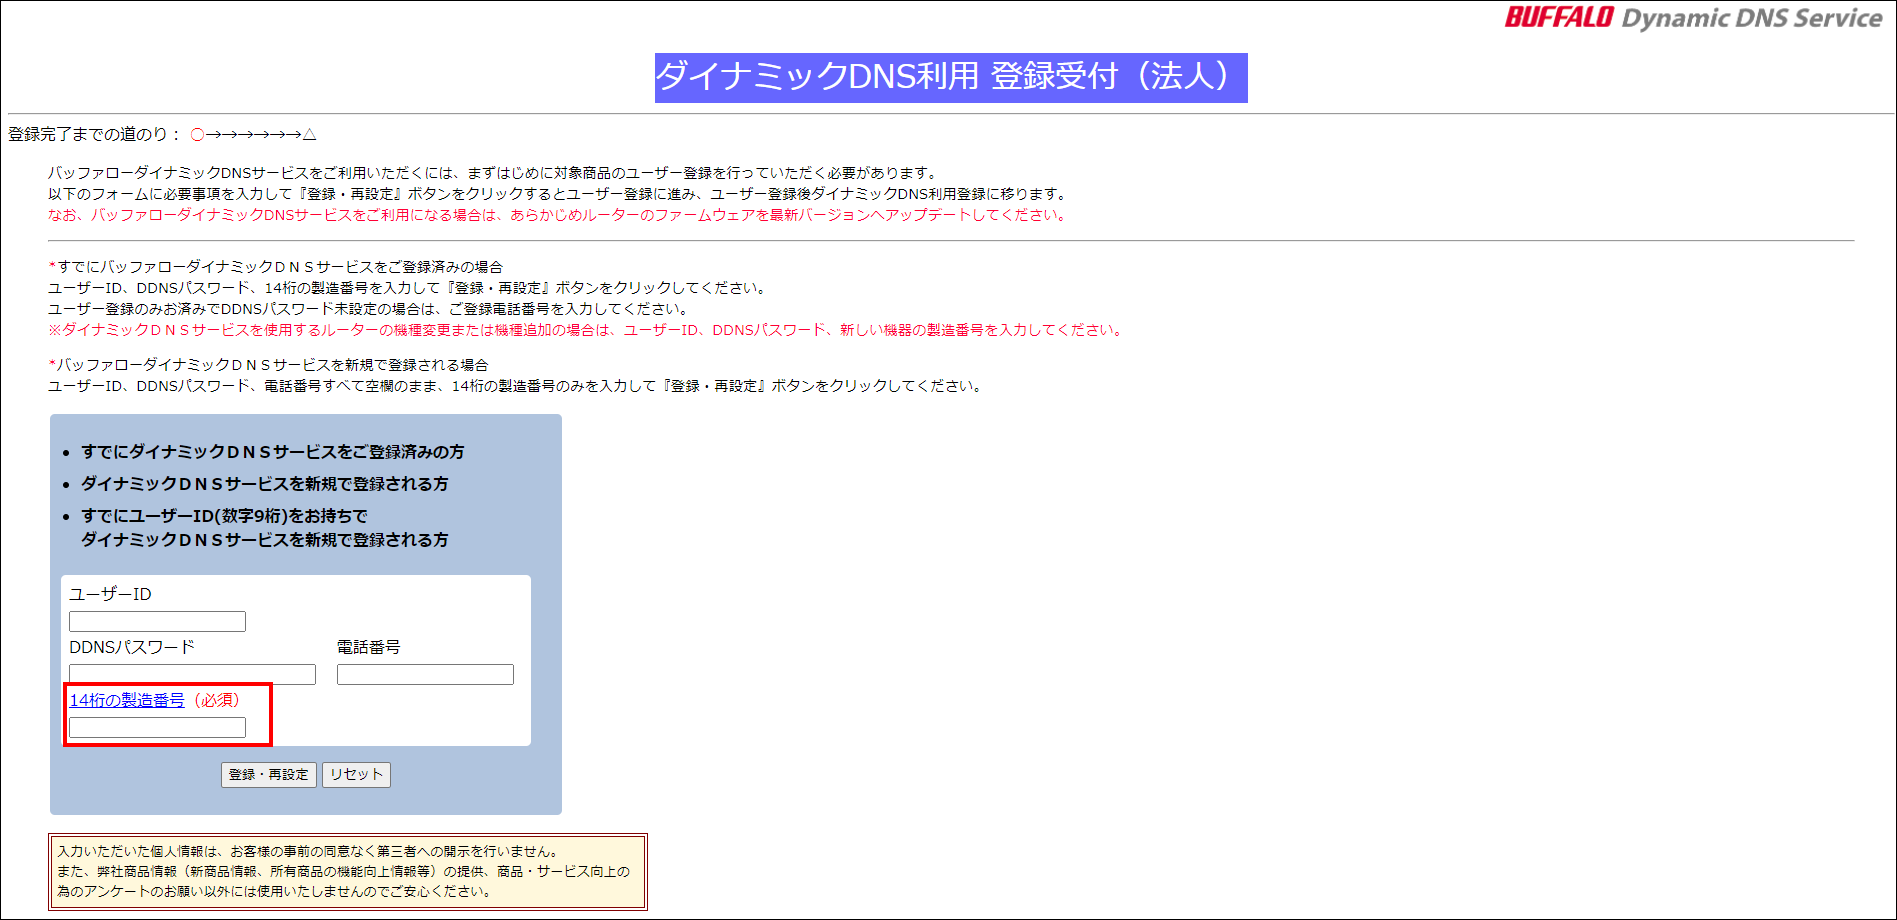Select the DDNSパスワード field label
Image resolution: width=1897 pixels, height=920 pixels.
(x=129, y=647)
